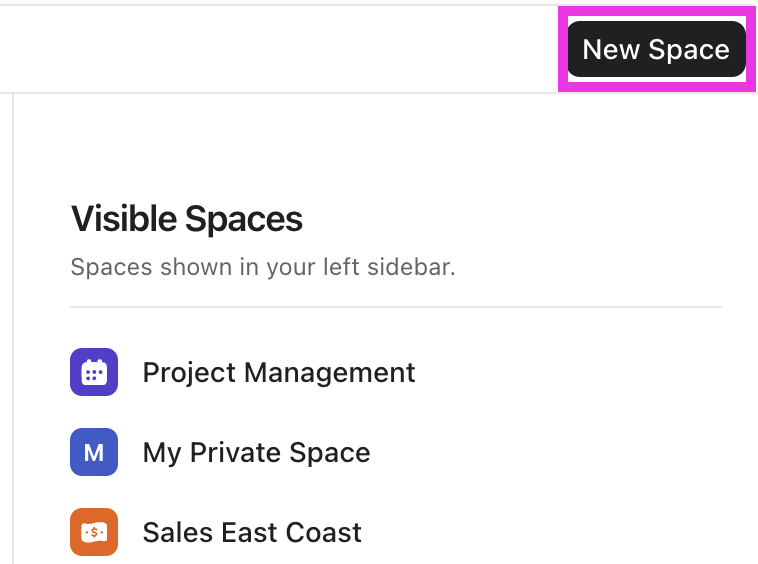This screenshot has width=758, height=564.
Task: Click the blue M icon for My Private Space
Action: click(94, 452)
